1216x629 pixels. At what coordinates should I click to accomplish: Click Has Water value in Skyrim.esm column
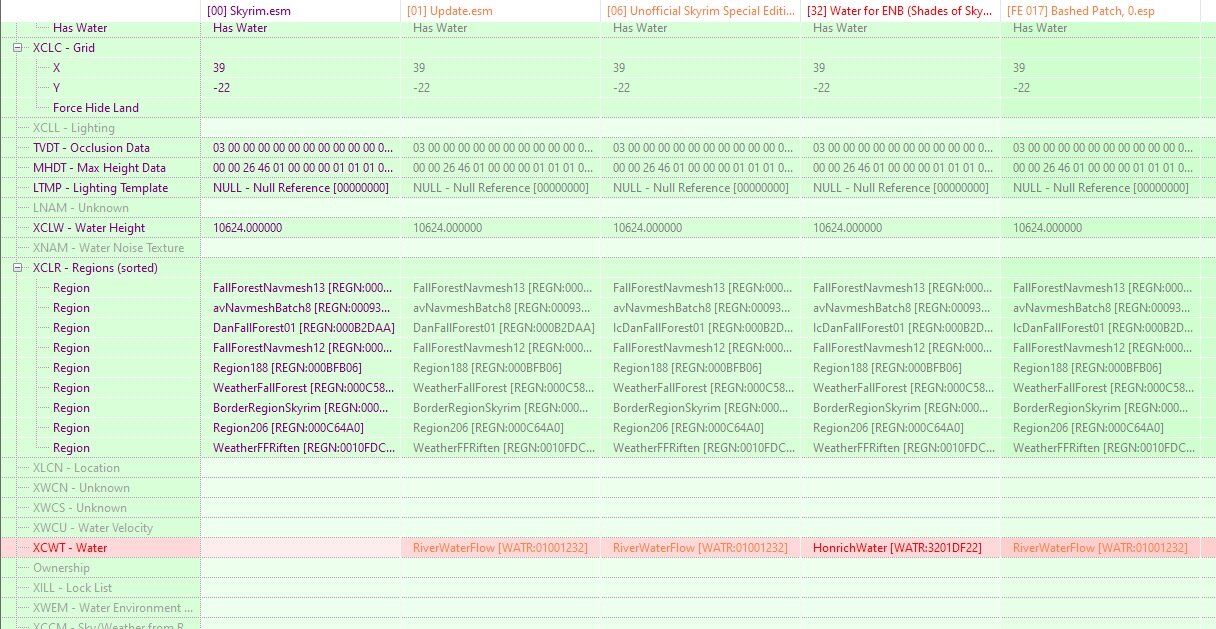240,28
